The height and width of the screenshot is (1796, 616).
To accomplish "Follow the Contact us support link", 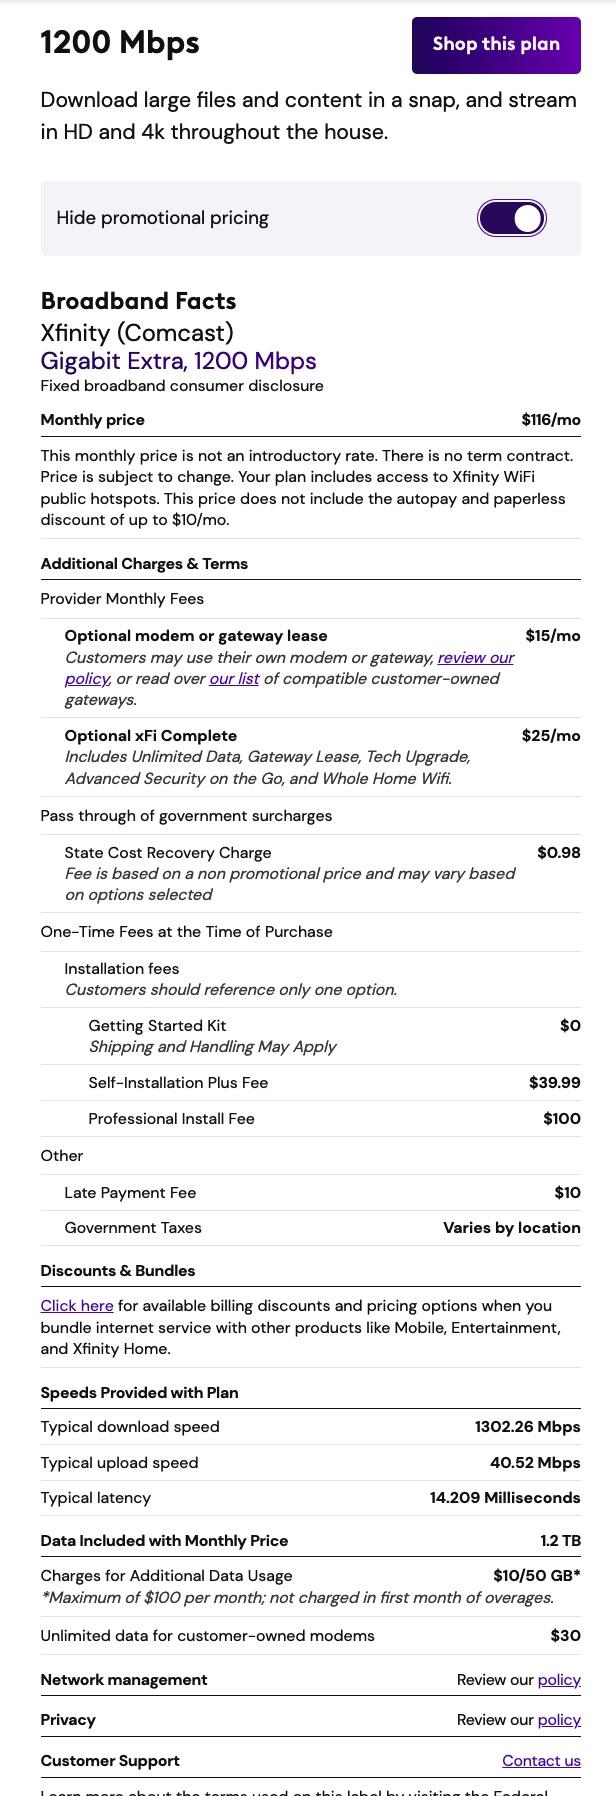I will (541, 1761).
